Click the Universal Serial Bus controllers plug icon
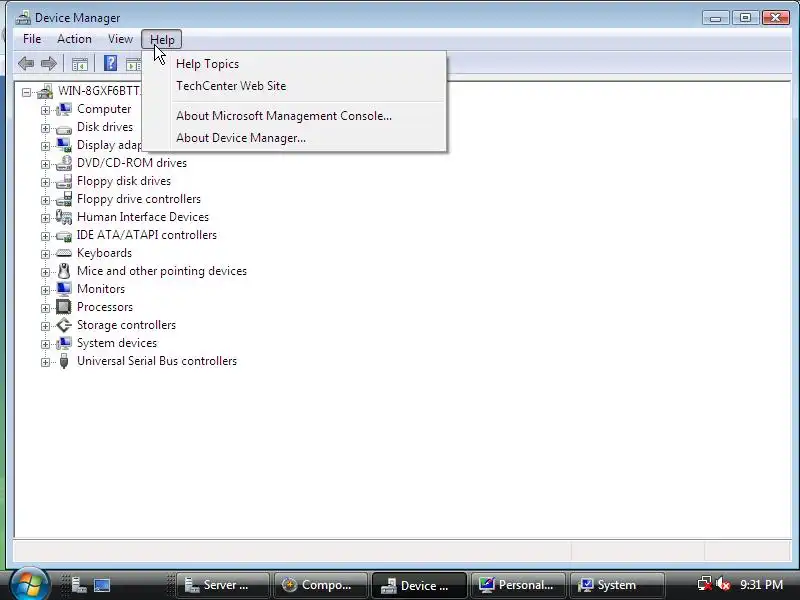This screenshot has width=800, height=600. [x=64, y=361]
